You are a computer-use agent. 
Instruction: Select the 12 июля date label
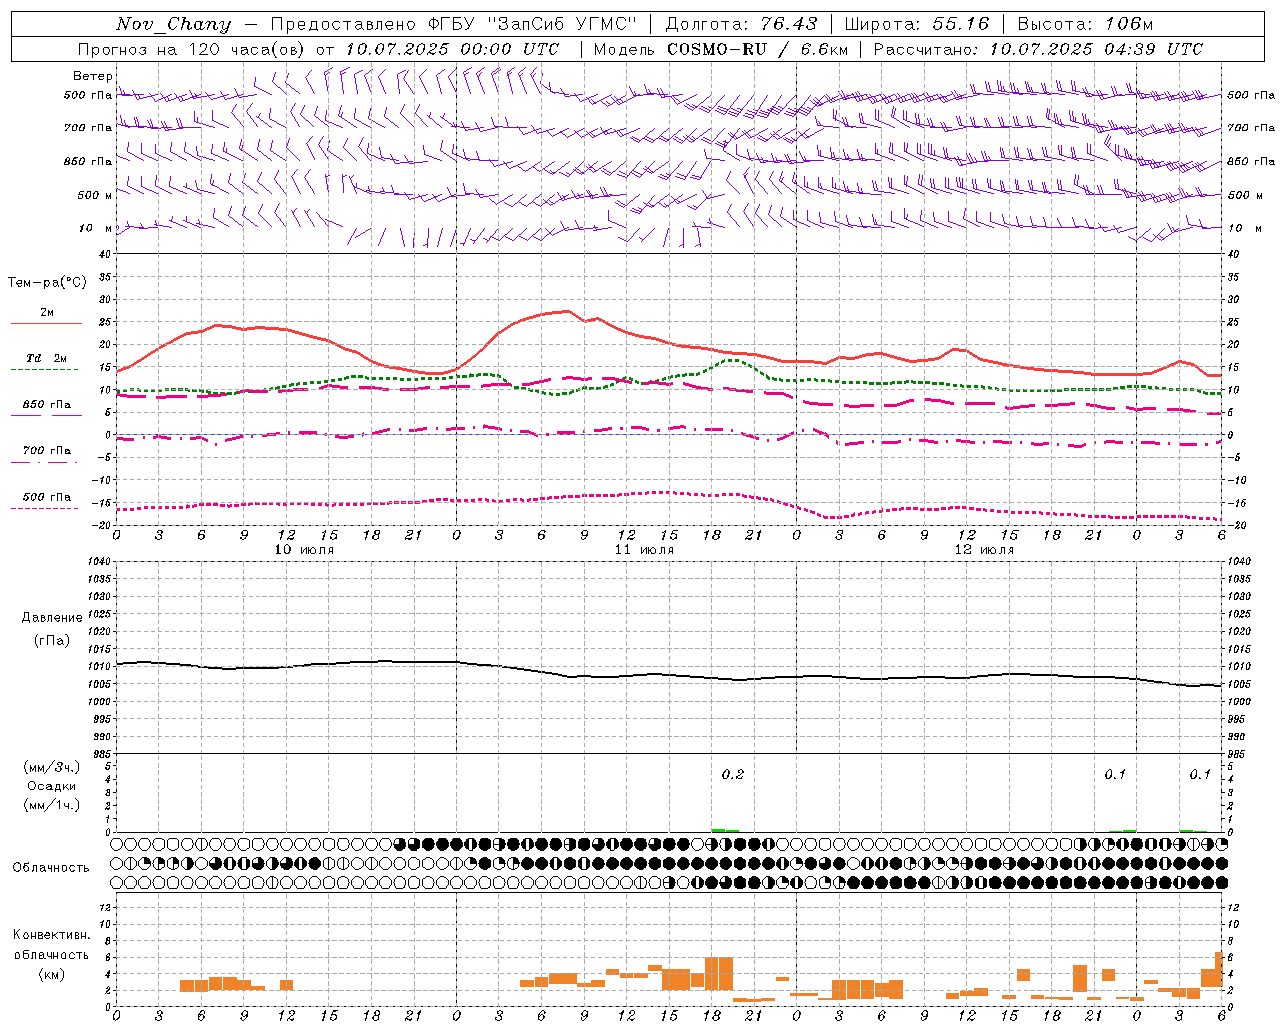[x=984, y=550]
